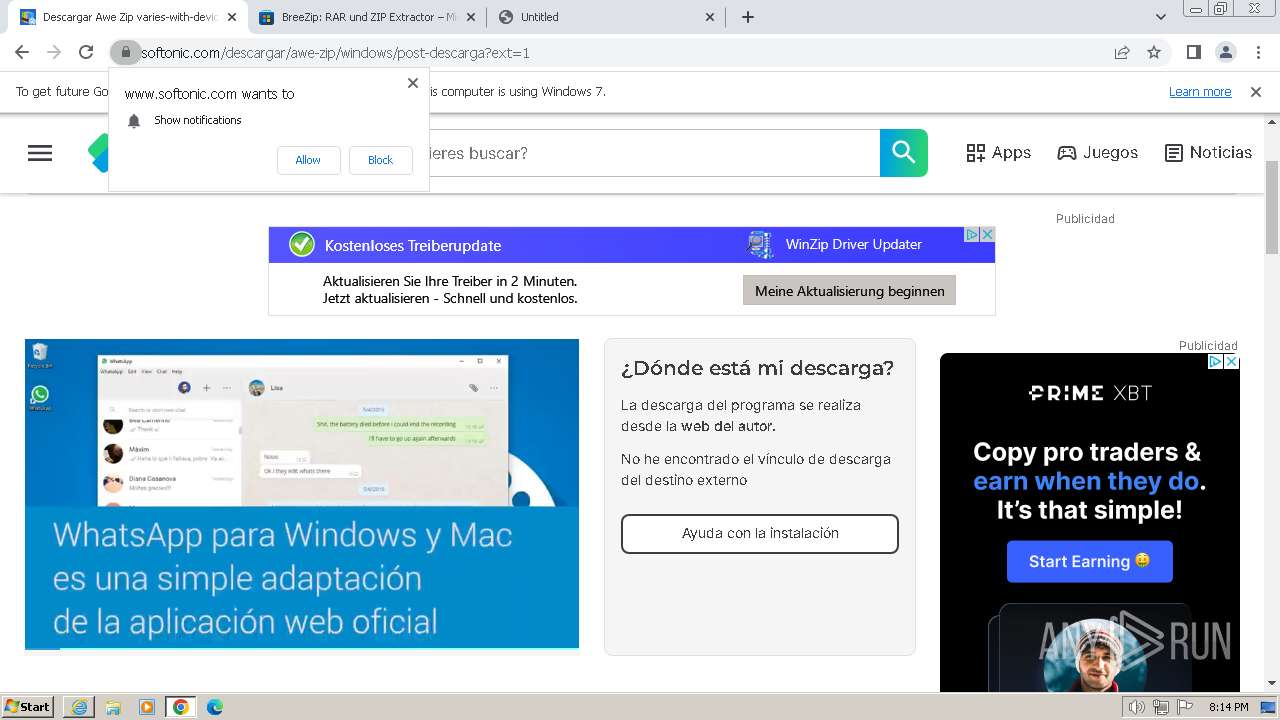Block notifications from softonic.com
Viewport: 1280px width, 720px height.
pos(380,160)
